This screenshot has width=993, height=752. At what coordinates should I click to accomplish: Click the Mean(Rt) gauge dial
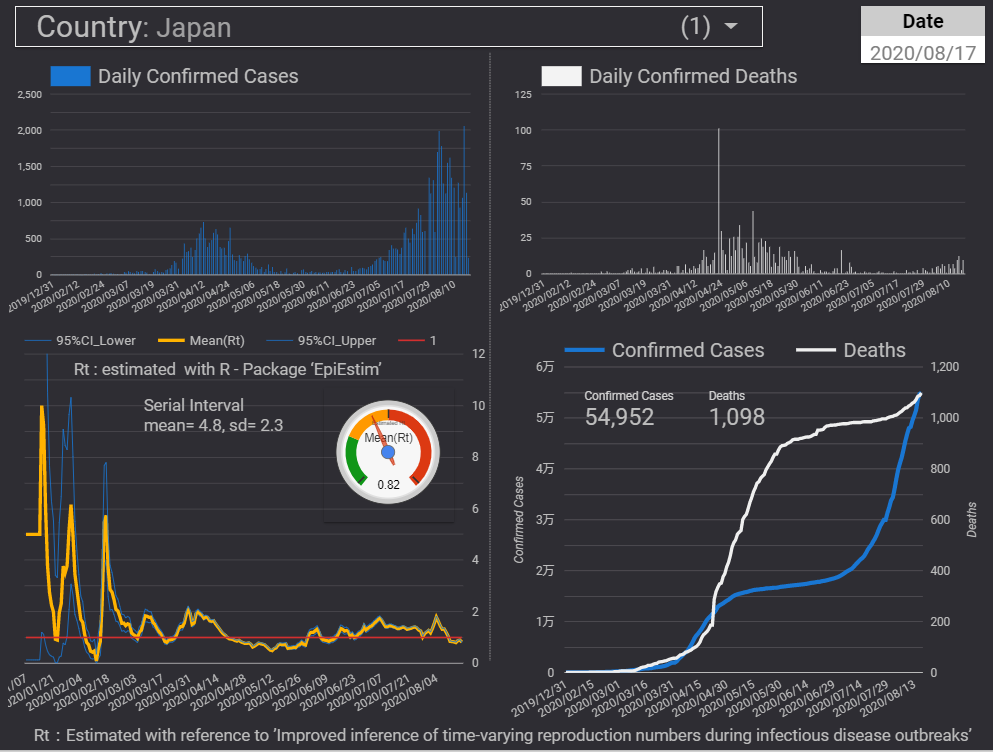[388, 452]
